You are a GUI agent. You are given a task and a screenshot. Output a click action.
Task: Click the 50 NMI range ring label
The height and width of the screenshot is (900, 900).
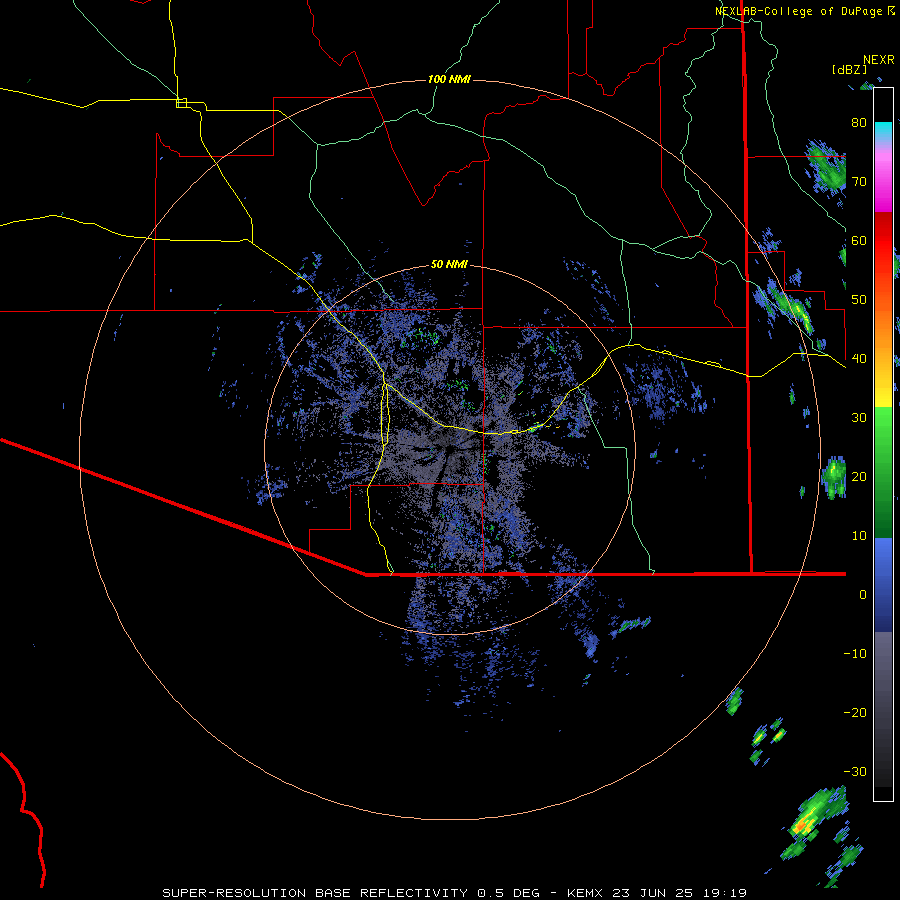(x=449, y=265)
